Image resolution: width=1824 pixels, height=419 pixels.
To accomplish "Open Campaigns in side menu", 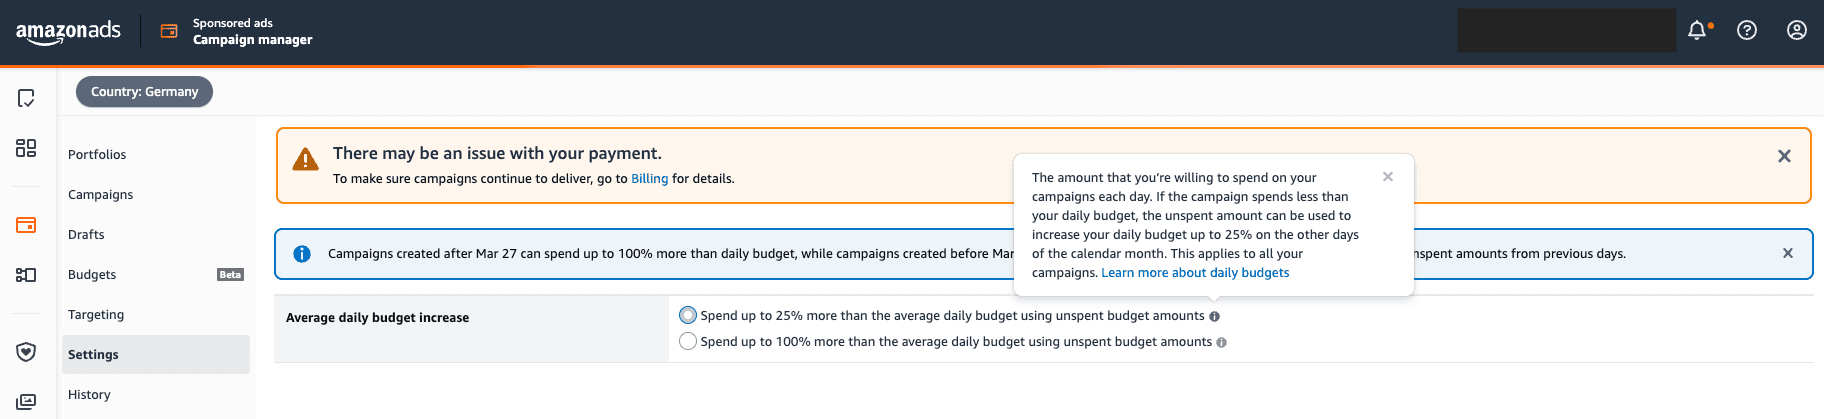I will click(x=100, y=195).
